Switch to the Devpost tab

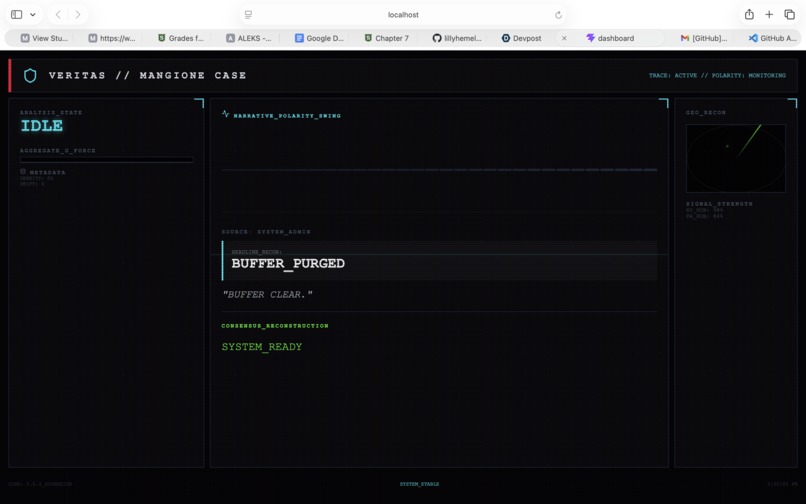[521, 38]
